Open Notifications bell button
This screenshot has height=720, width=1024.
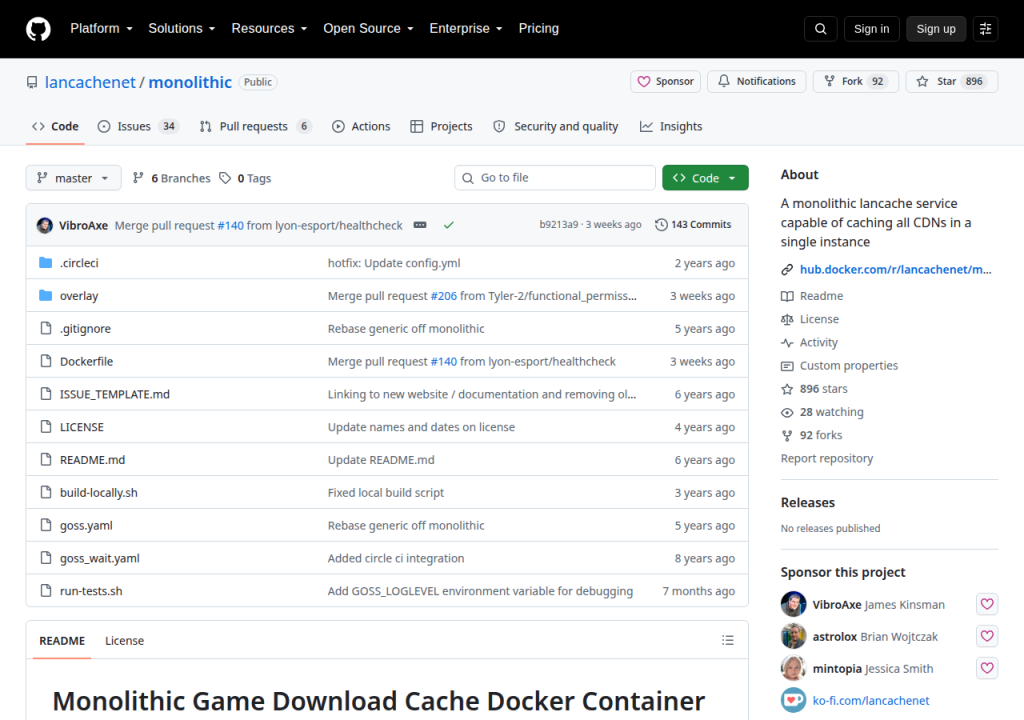tap(757, 82)
